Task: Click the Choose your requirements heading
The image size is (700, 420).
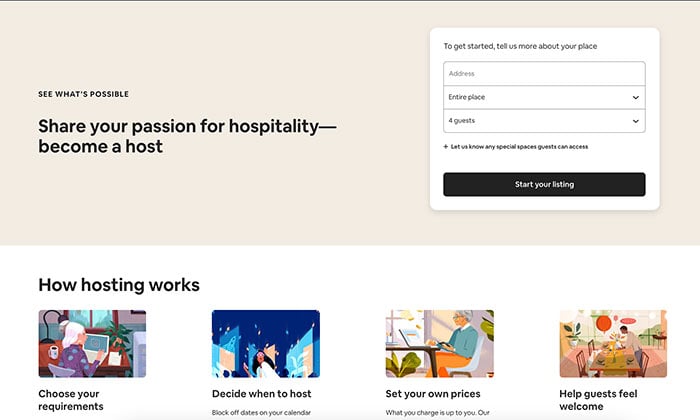Action: coord(71,400)
